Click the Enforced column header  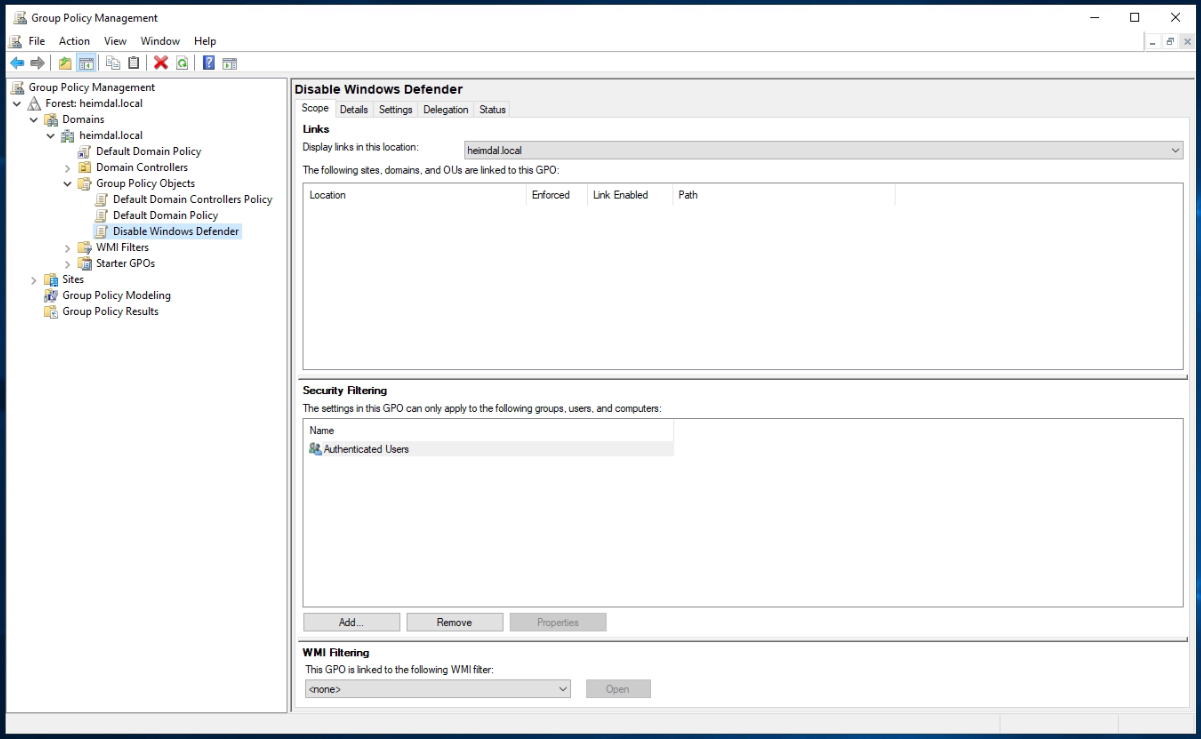[556, 195]
